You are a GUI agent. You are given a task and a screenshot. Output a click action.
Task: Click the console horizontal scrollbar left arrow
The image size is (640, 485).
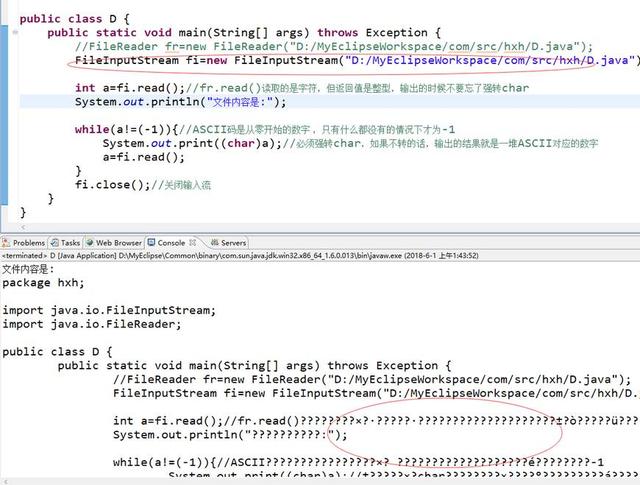[4, 482]
